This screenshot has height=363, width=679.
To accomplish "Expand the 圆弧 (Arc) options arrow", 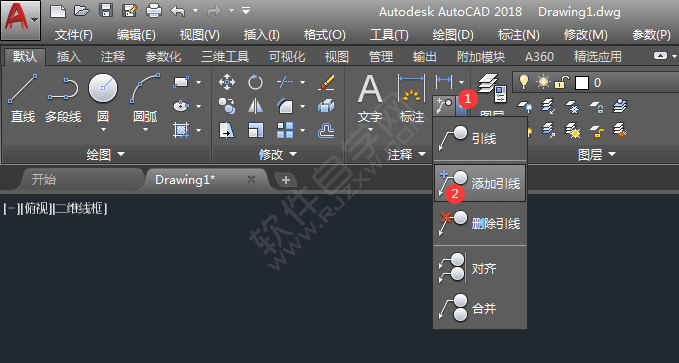I will [145, 130].
